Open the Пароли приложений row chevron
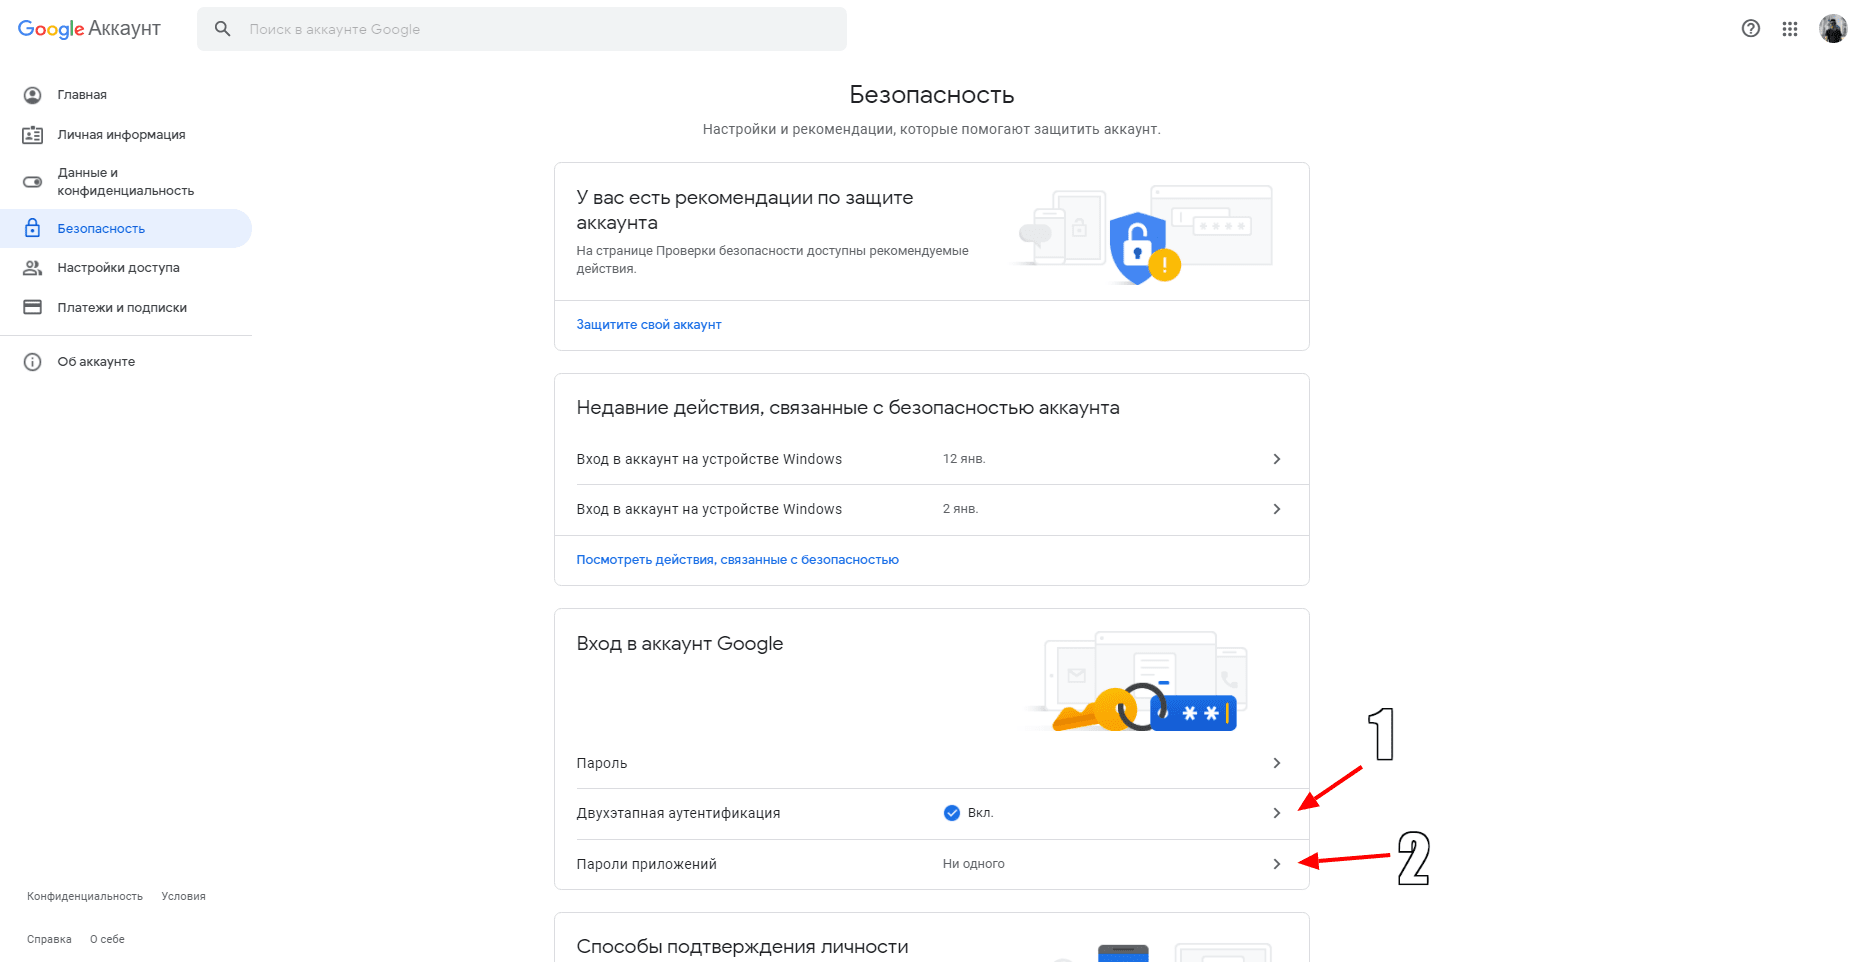1864x962 pixels. 1276,864
